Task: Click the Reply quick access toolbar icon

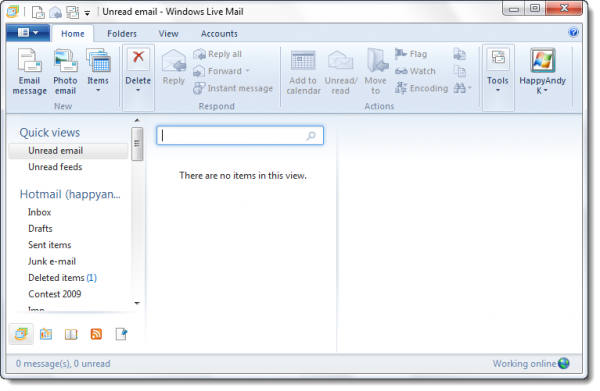Action: (x=55, y=12)
